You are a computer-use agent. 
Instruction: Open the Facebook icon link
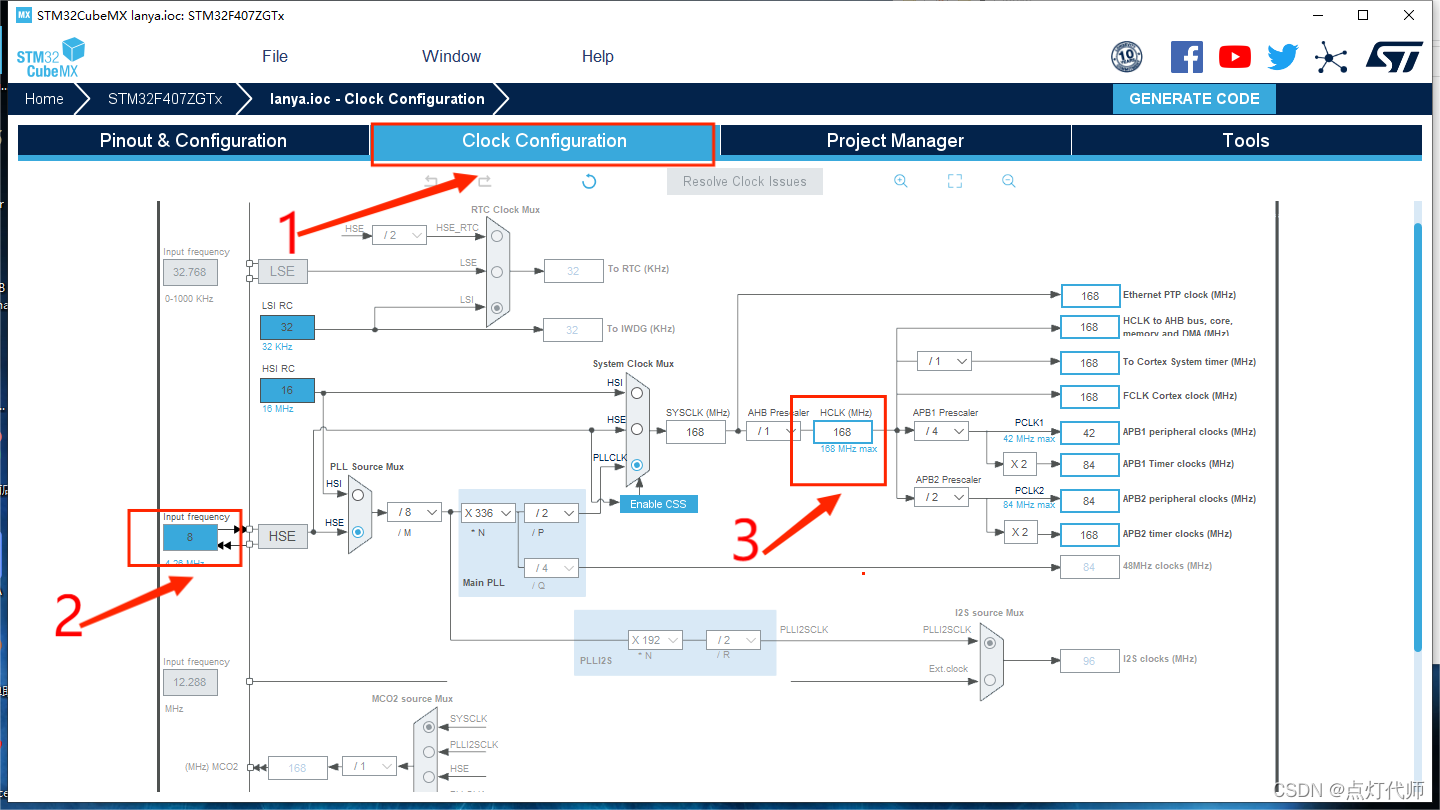coord(1187,56)
